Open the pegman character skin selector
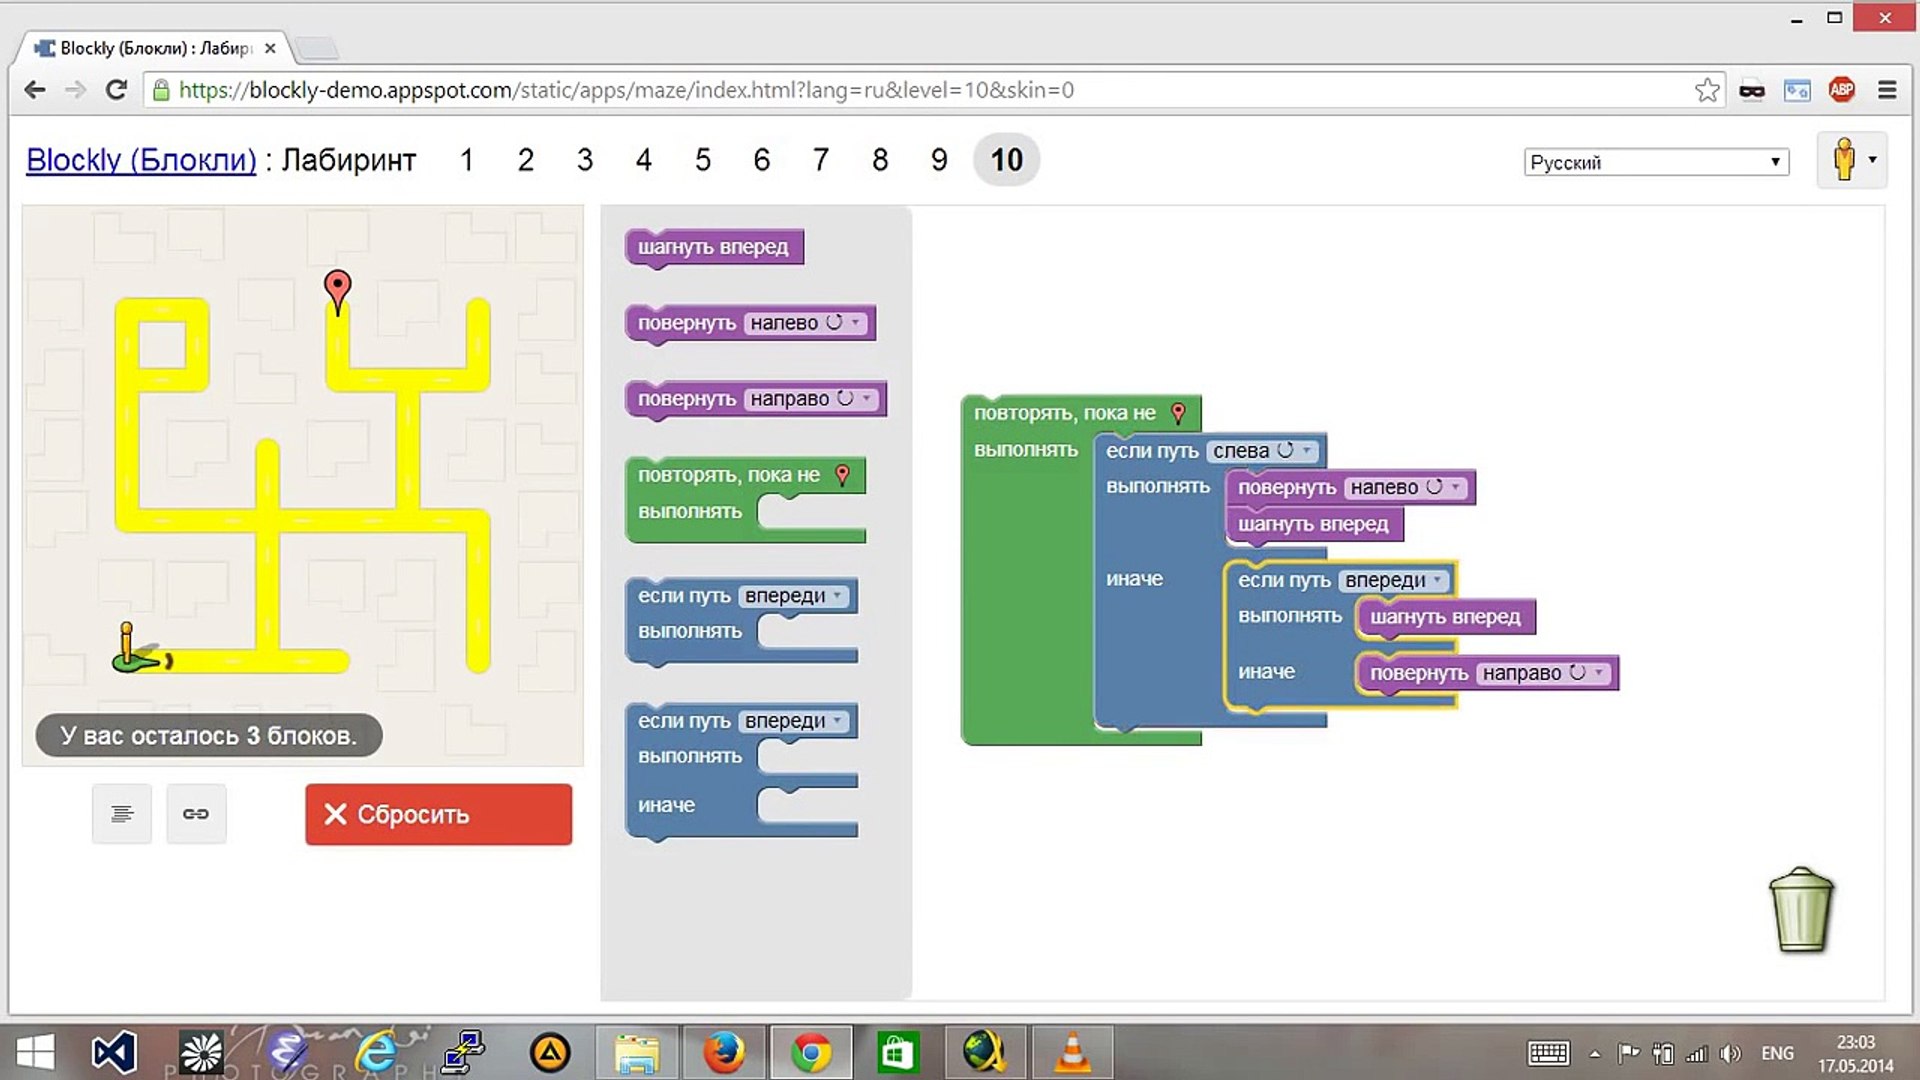This screenshot has height=1080, width=1920. [x=1852, y=160]
